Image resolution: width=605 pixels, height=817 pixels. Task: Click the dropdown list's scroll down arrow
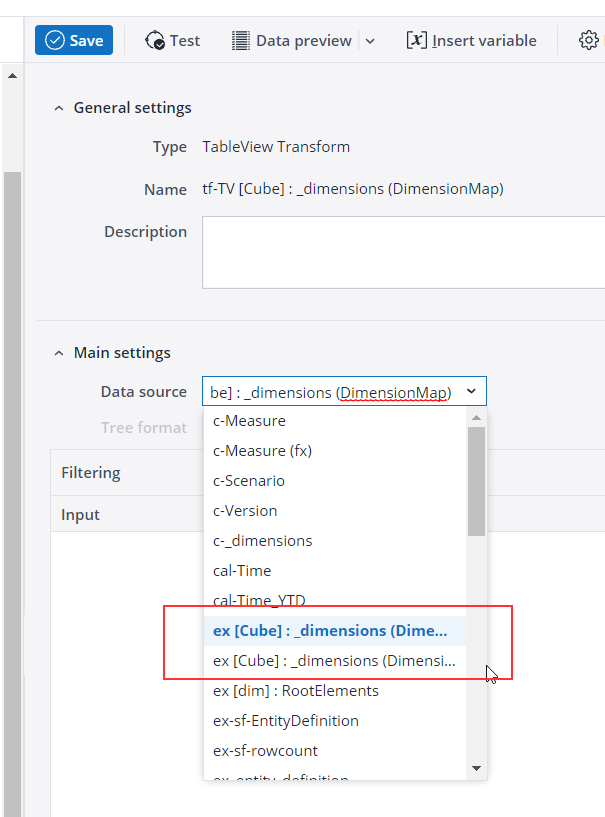tap(476, 768)
